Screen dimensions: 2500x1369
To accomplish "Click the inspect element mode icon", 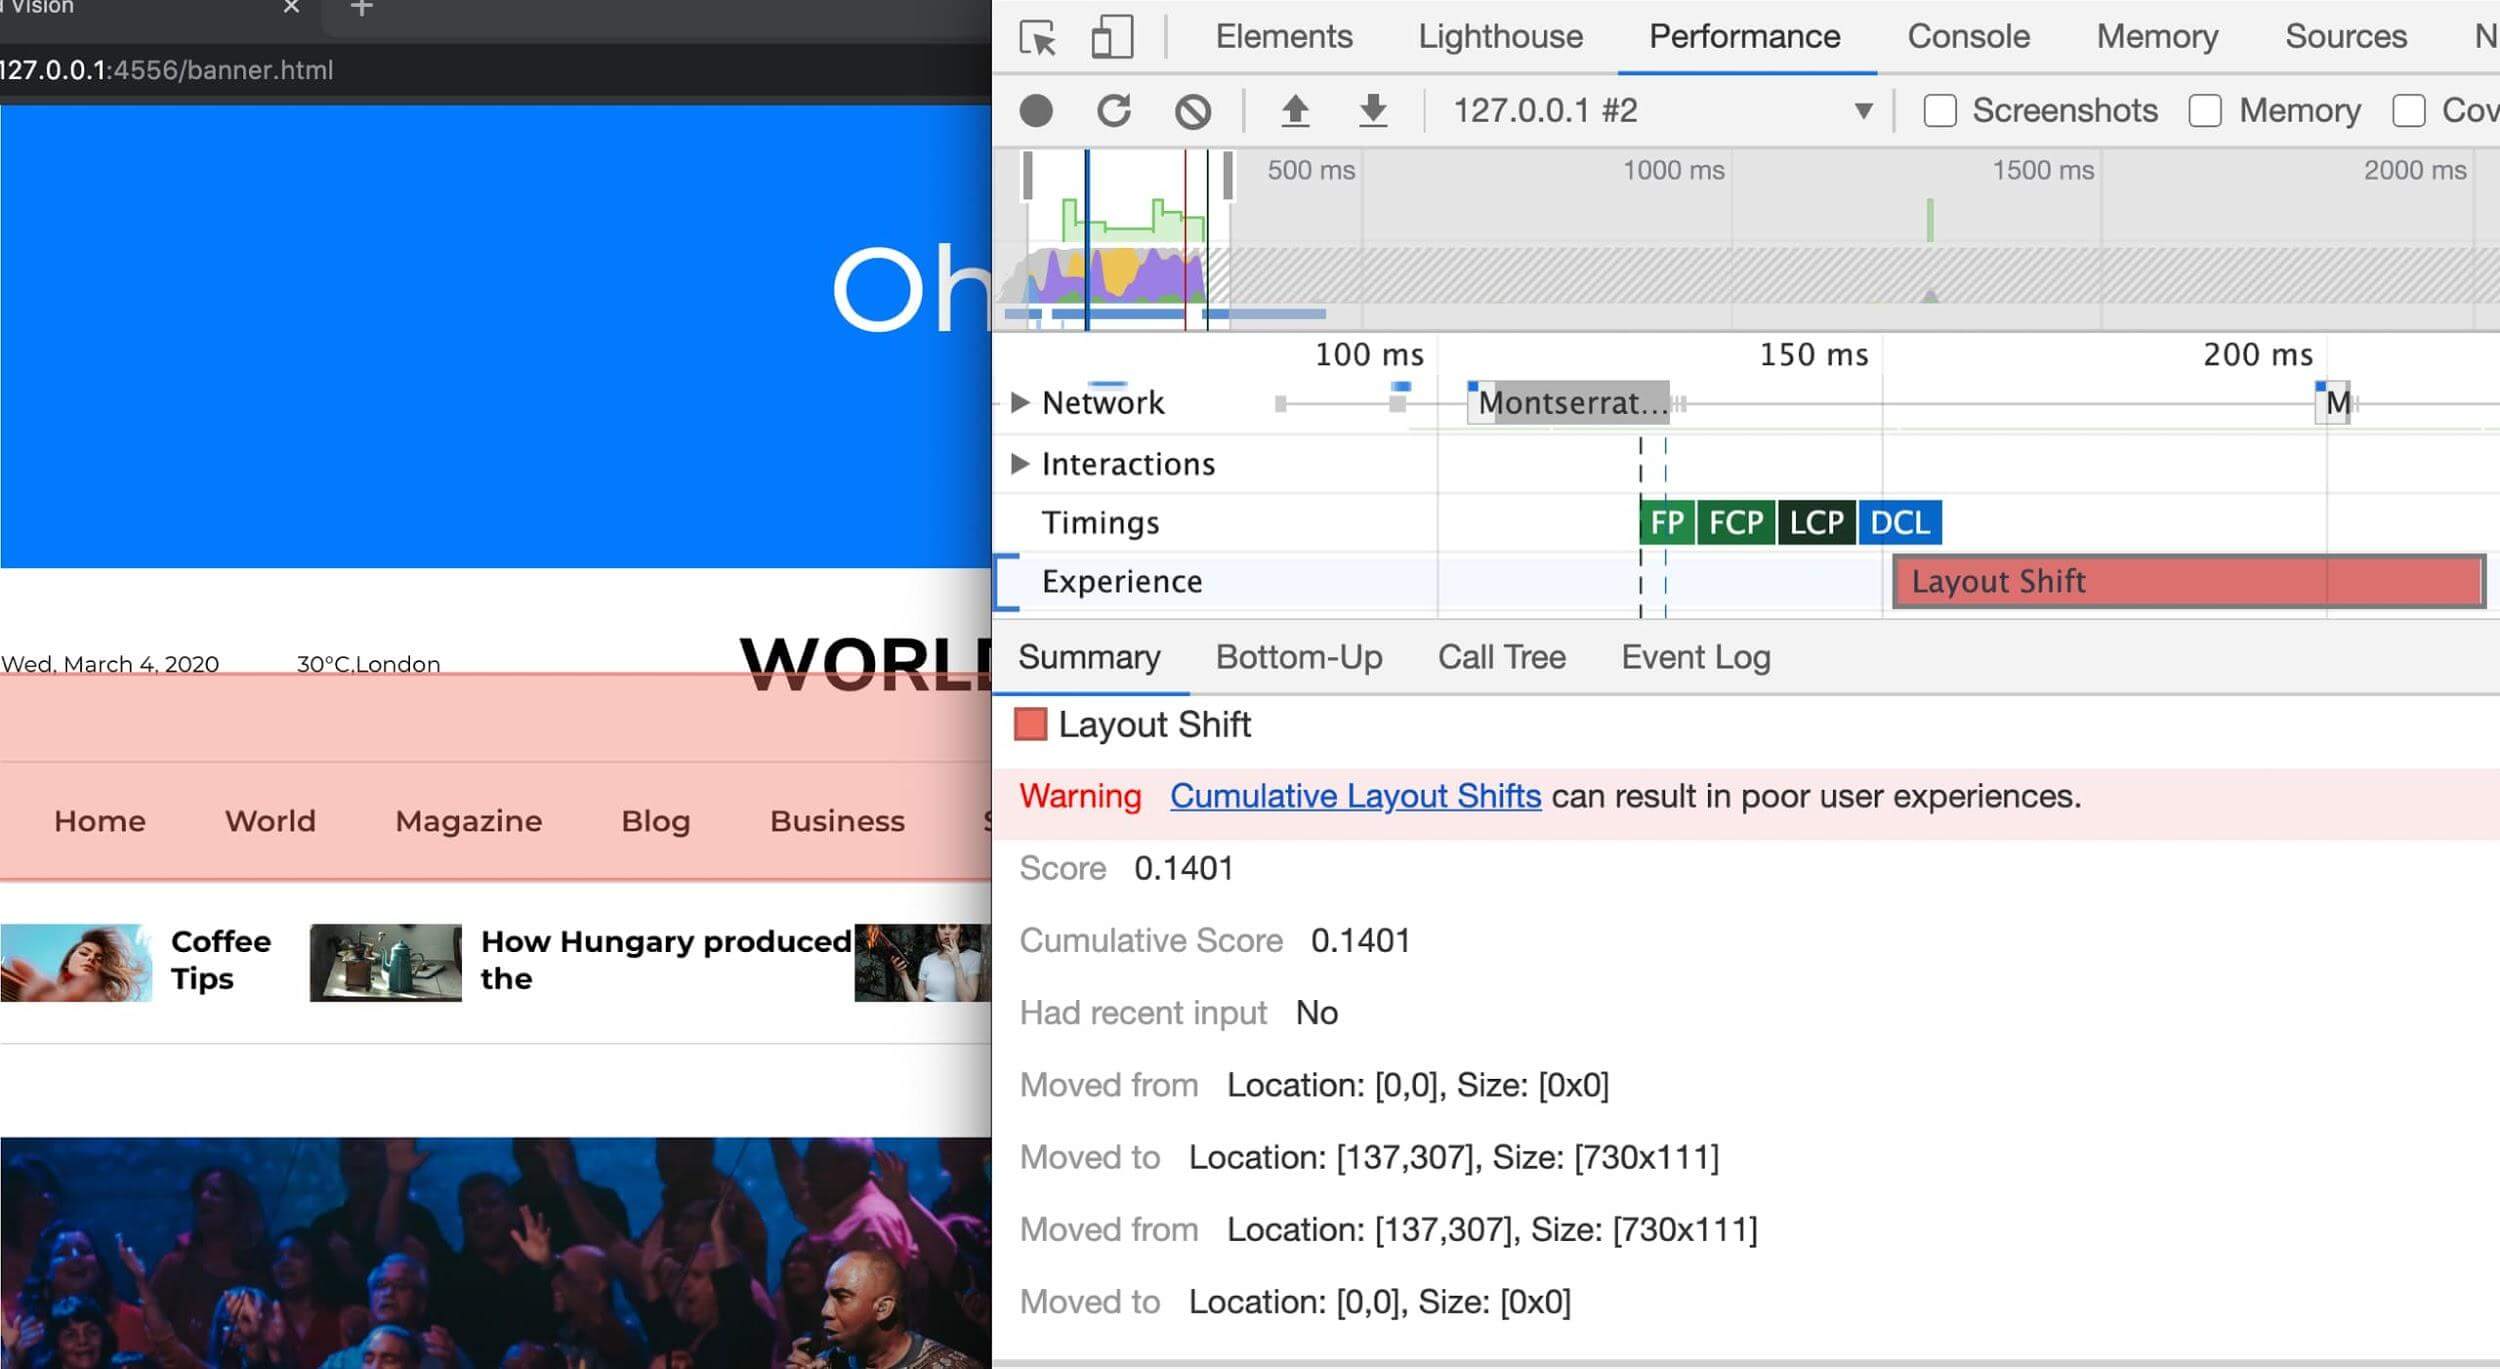I will (x=1042, y=34).
